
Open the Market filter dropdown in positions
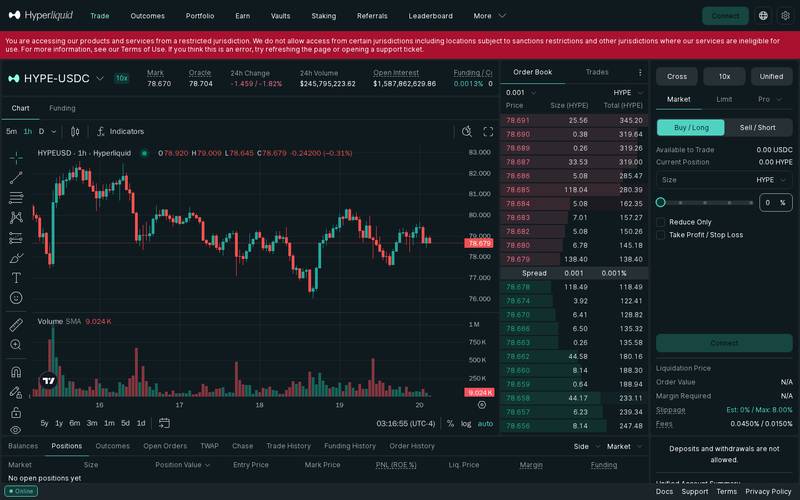[624, 446]
